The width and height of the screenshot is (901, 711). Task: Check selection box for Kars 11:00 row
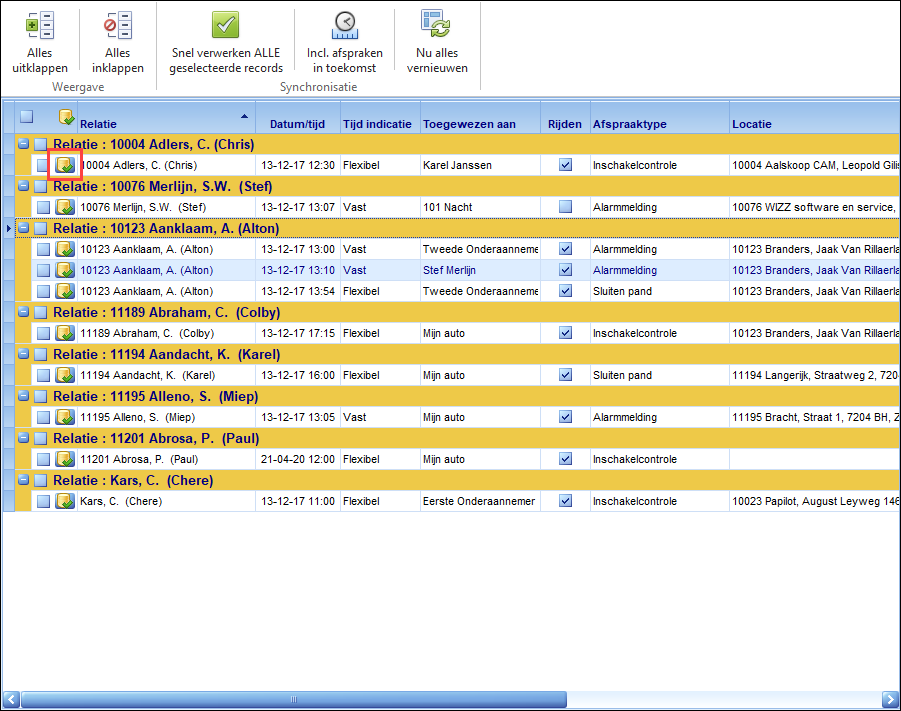(43, 501)
